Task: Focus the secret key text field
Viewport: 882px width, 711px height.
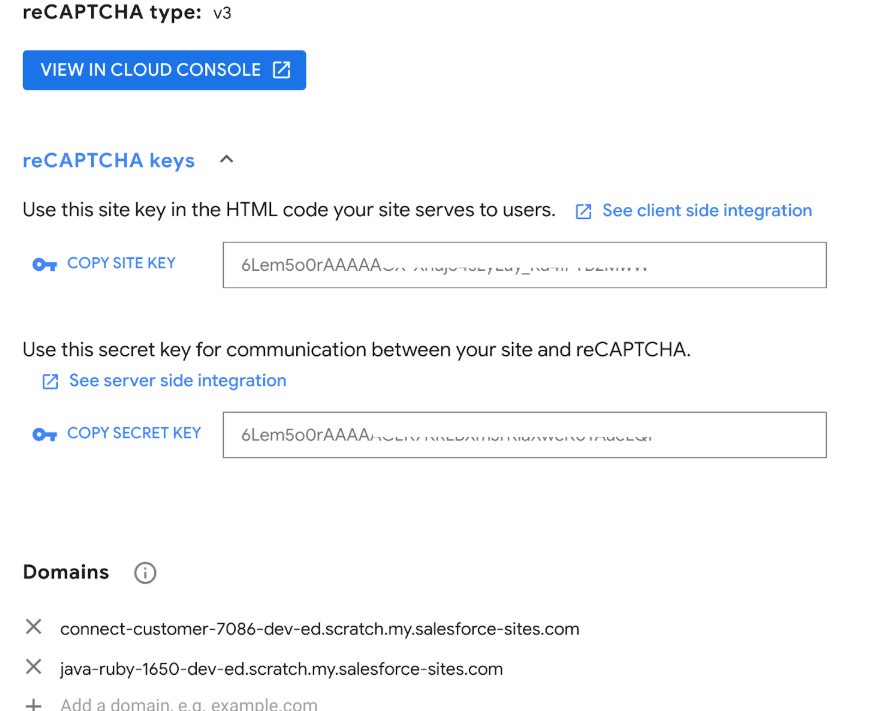Action: 524,435
